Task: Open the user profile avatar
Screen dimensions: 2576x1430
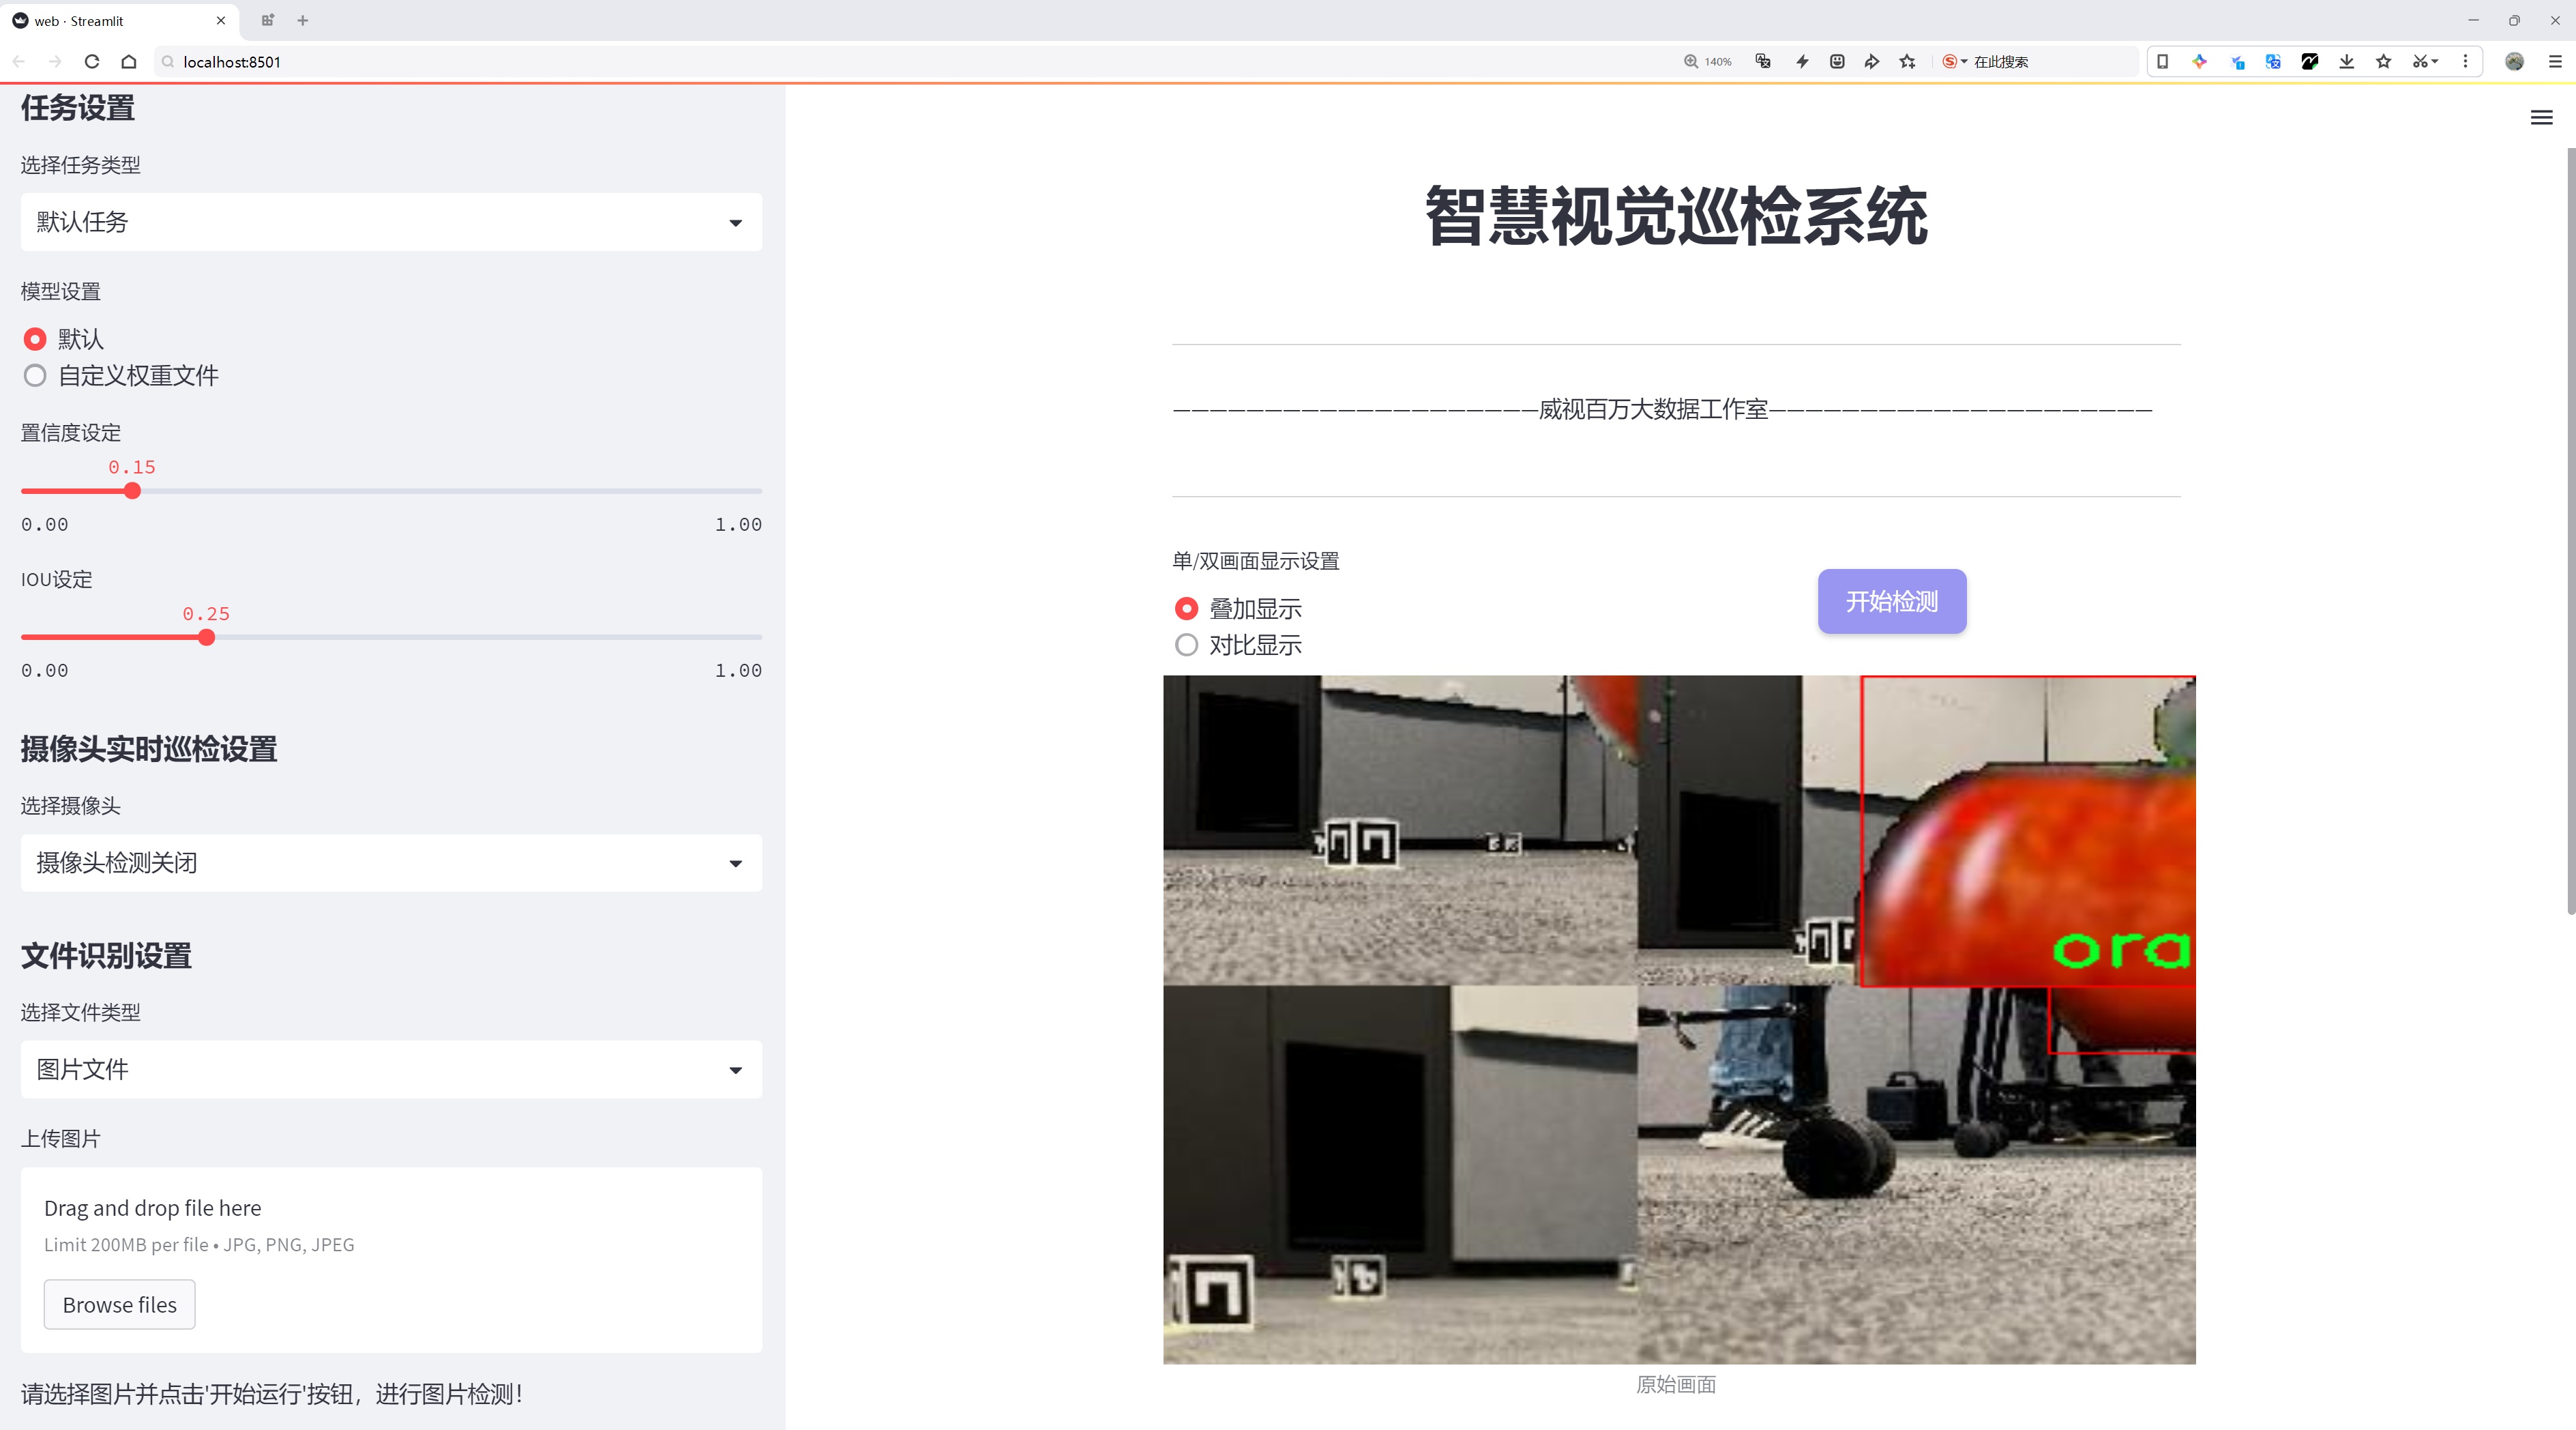Action: pyautogui.click(x=2514, y=61)
